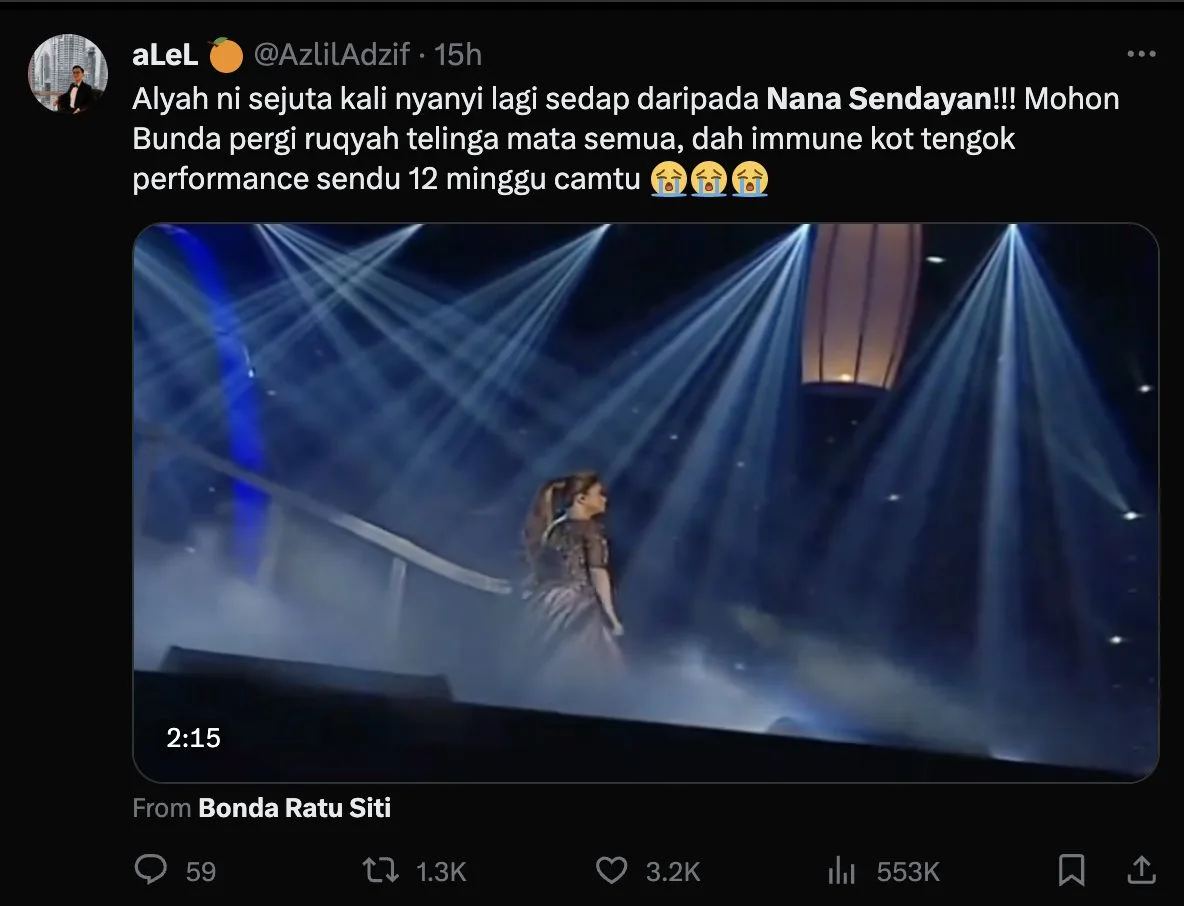Open the aLeL profile avatar
The image size is (1184, 906).
click(68, 73)
